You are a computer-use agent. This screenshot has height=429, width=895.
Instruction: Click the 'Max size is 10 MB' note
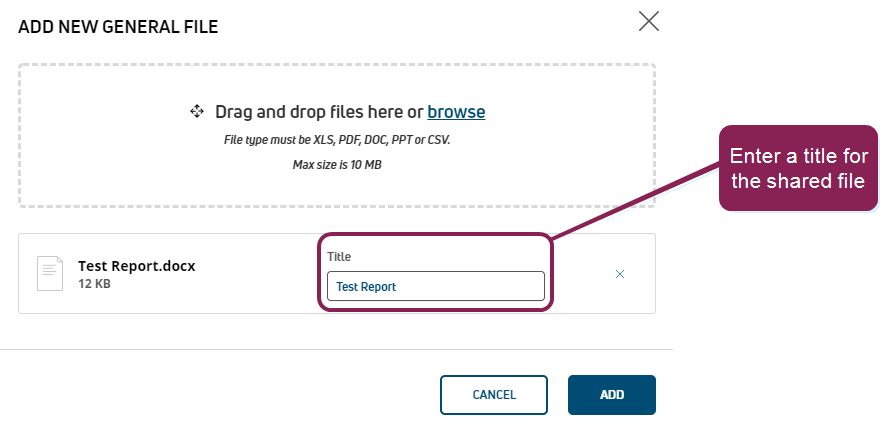pos(337,164)
